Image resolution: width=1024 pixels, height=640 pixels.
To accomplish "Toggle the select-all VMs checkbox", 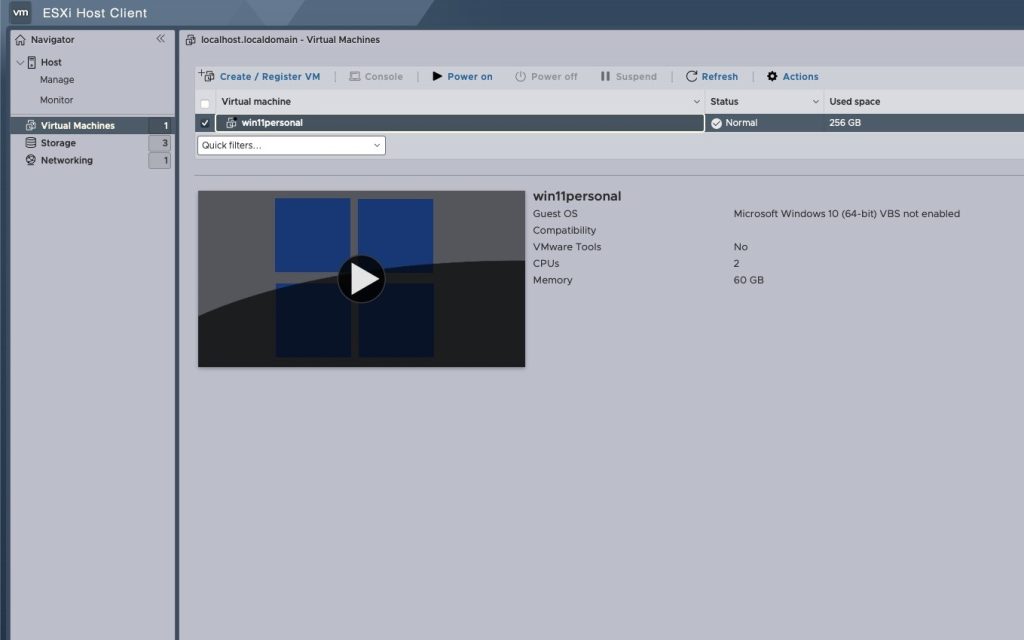I will (x=205, y=104).
